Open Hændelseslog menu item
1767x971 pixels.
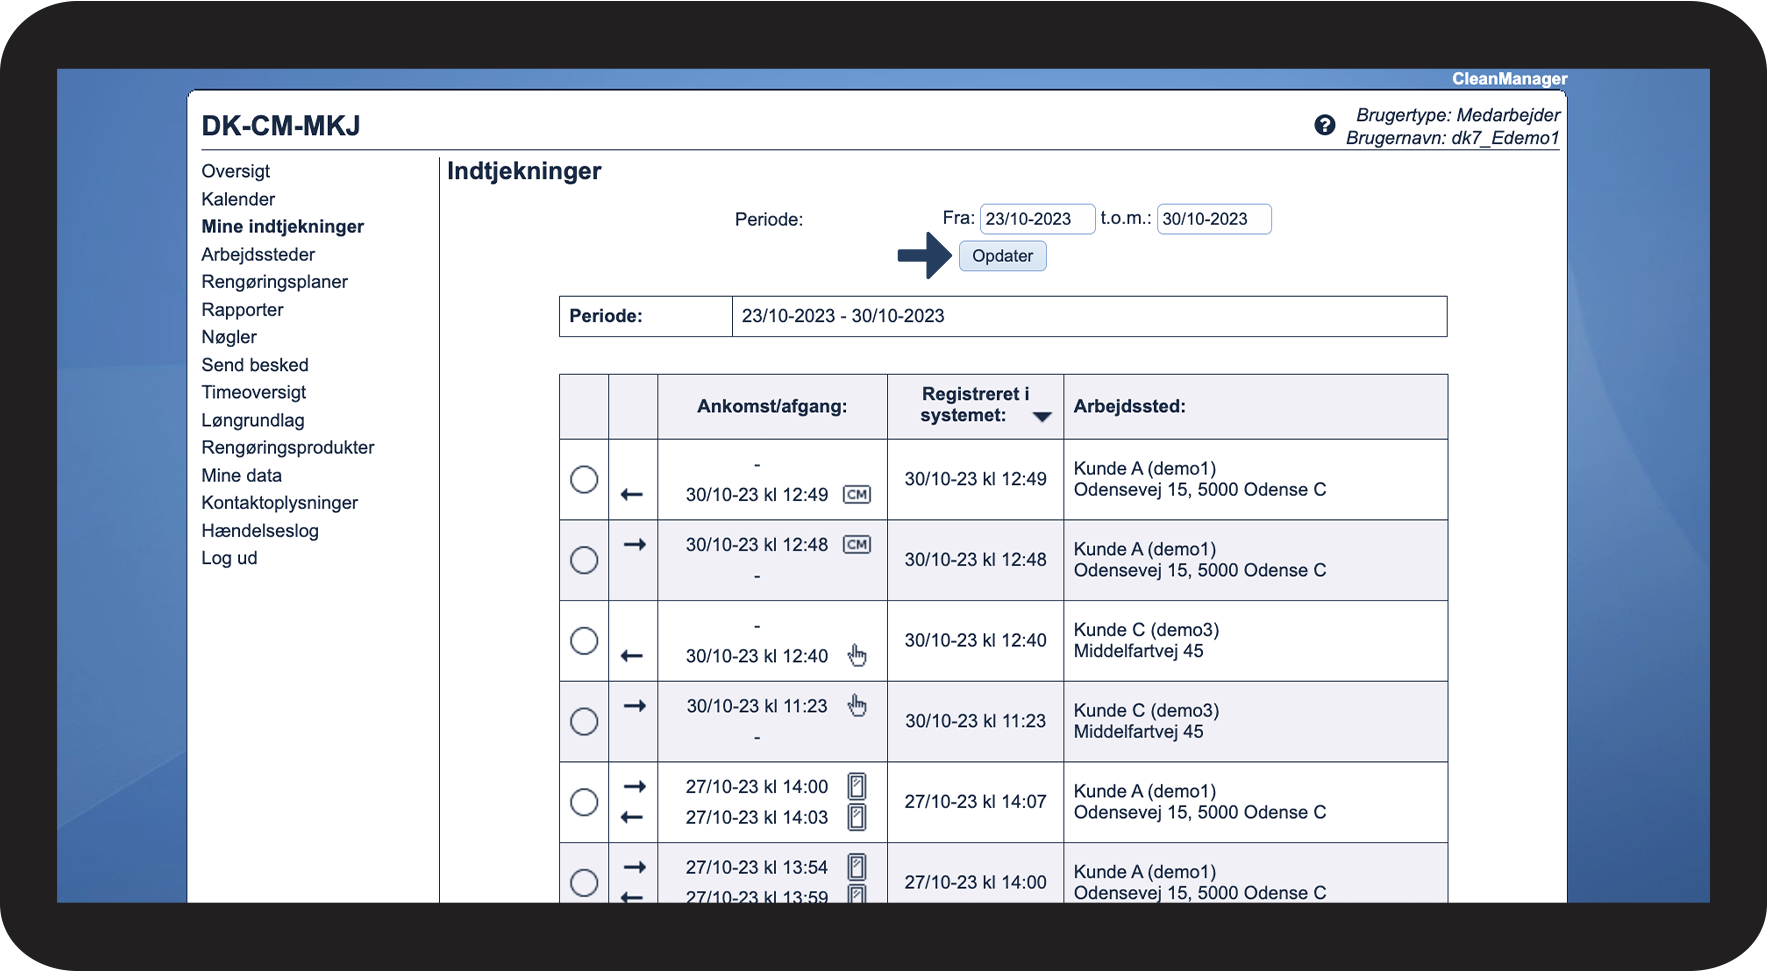(x=260, y=531)
